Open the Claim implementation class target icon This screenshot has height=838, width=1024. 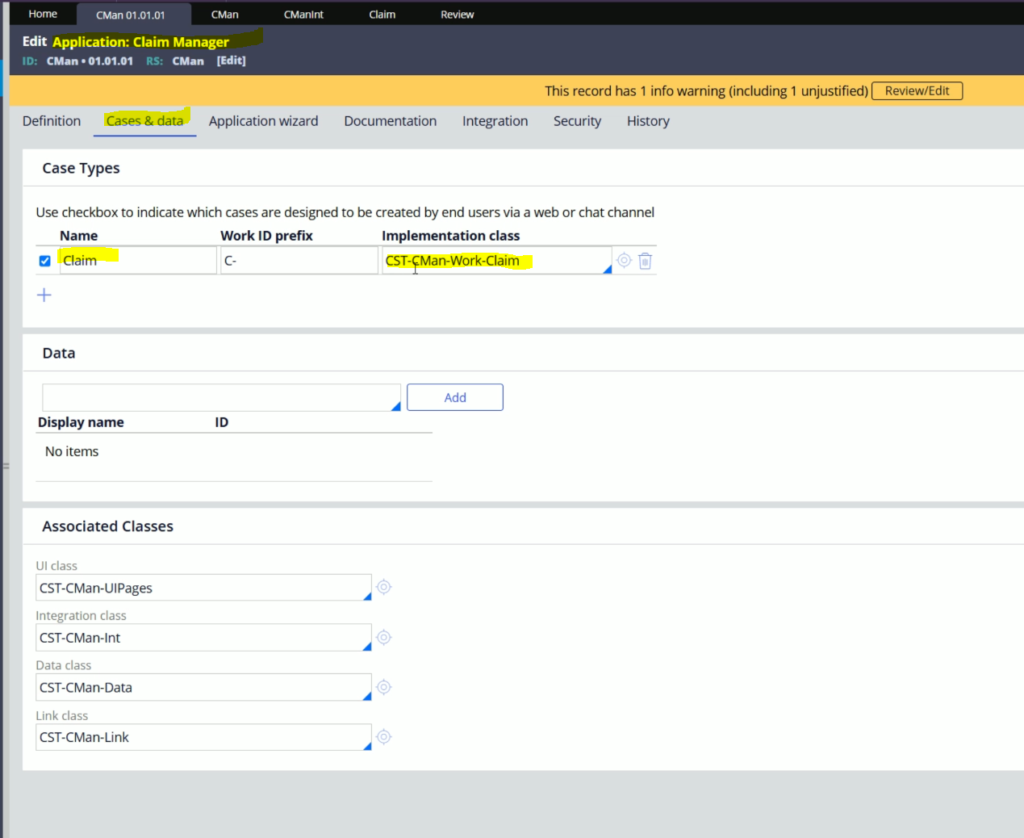click(x=624, y=260)
